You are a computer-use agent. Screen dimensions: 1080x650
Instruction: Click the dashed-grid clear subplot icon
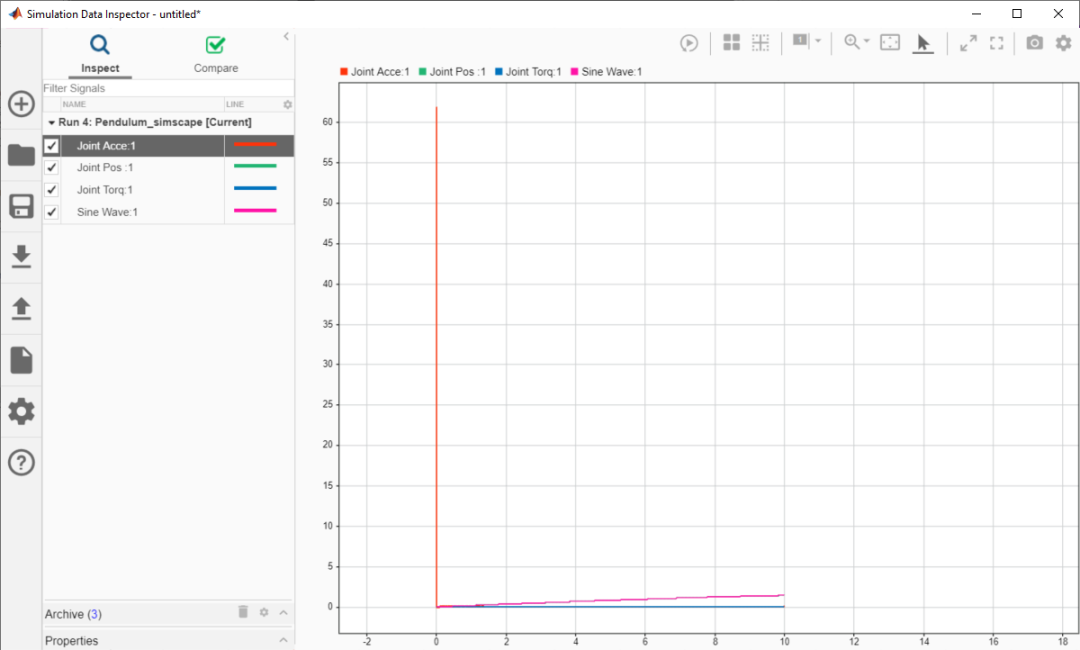(760, 43)
